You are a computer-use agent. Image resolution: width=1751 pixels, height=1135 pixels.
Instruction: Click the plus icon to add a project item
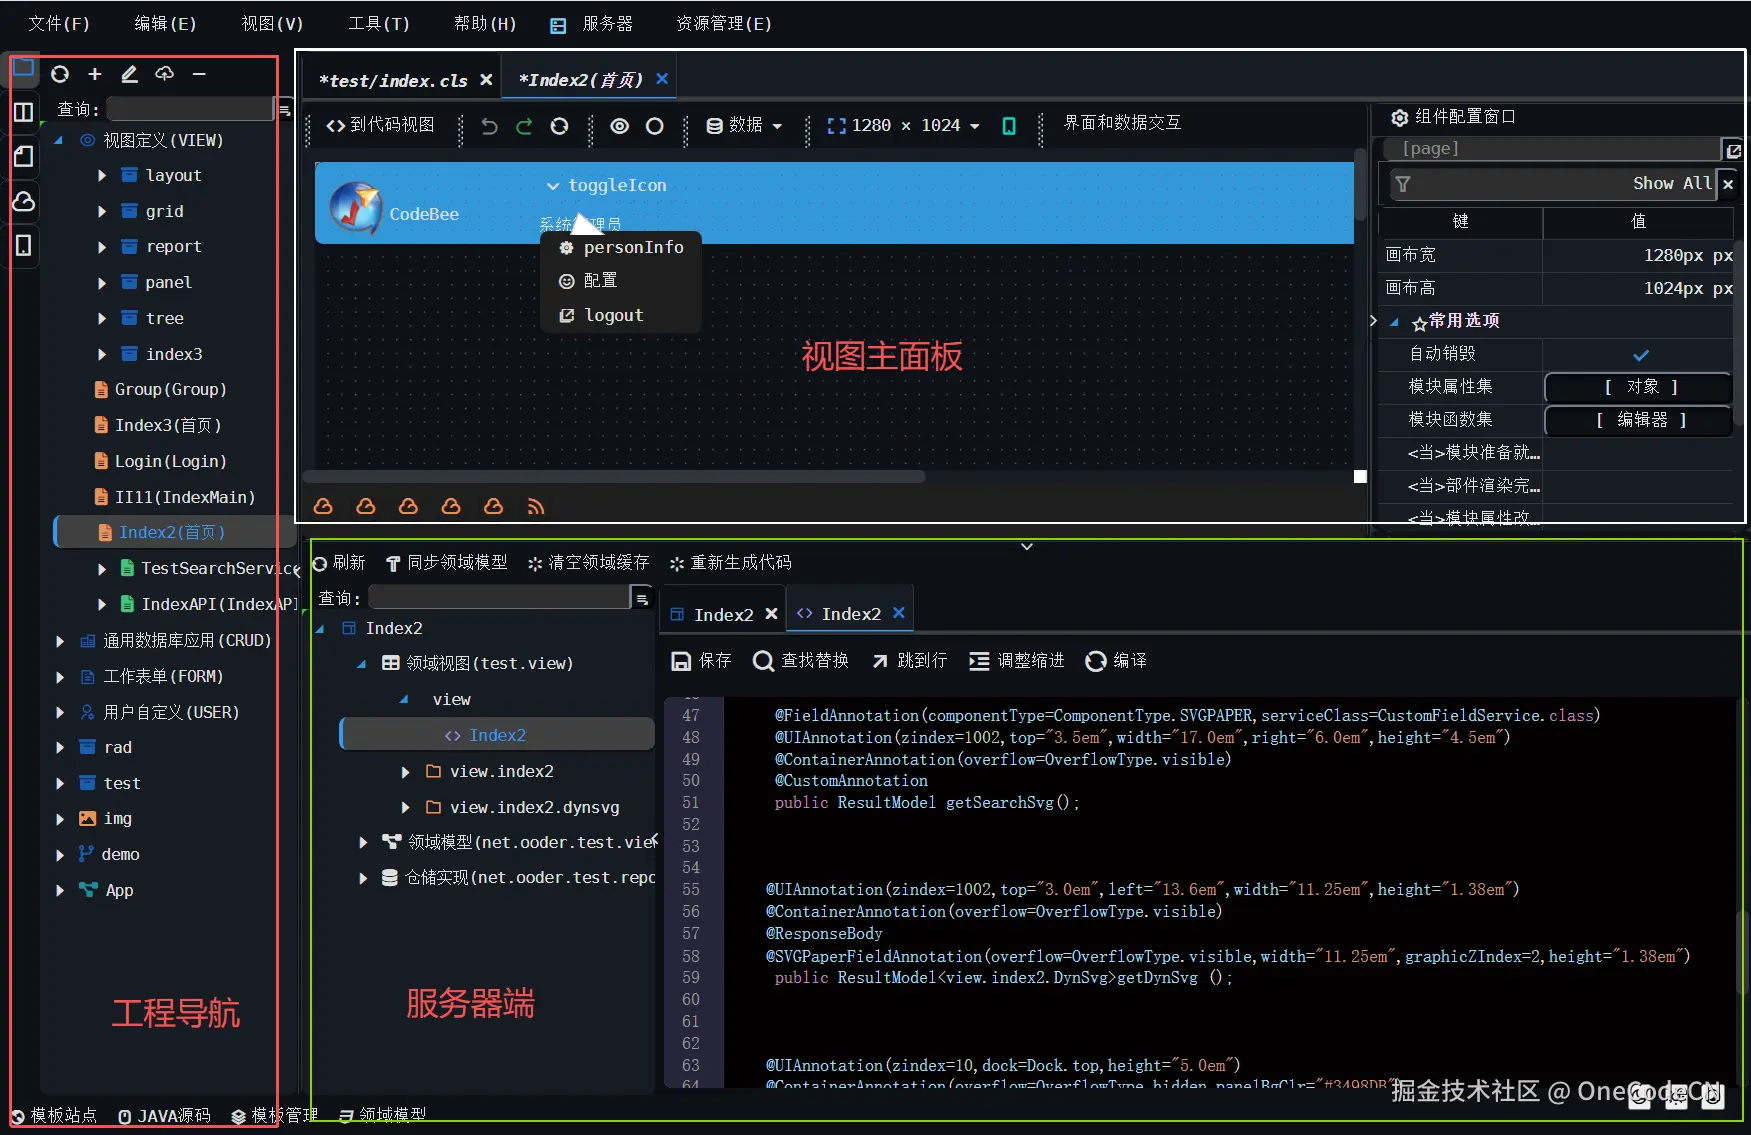coord(95,74)
